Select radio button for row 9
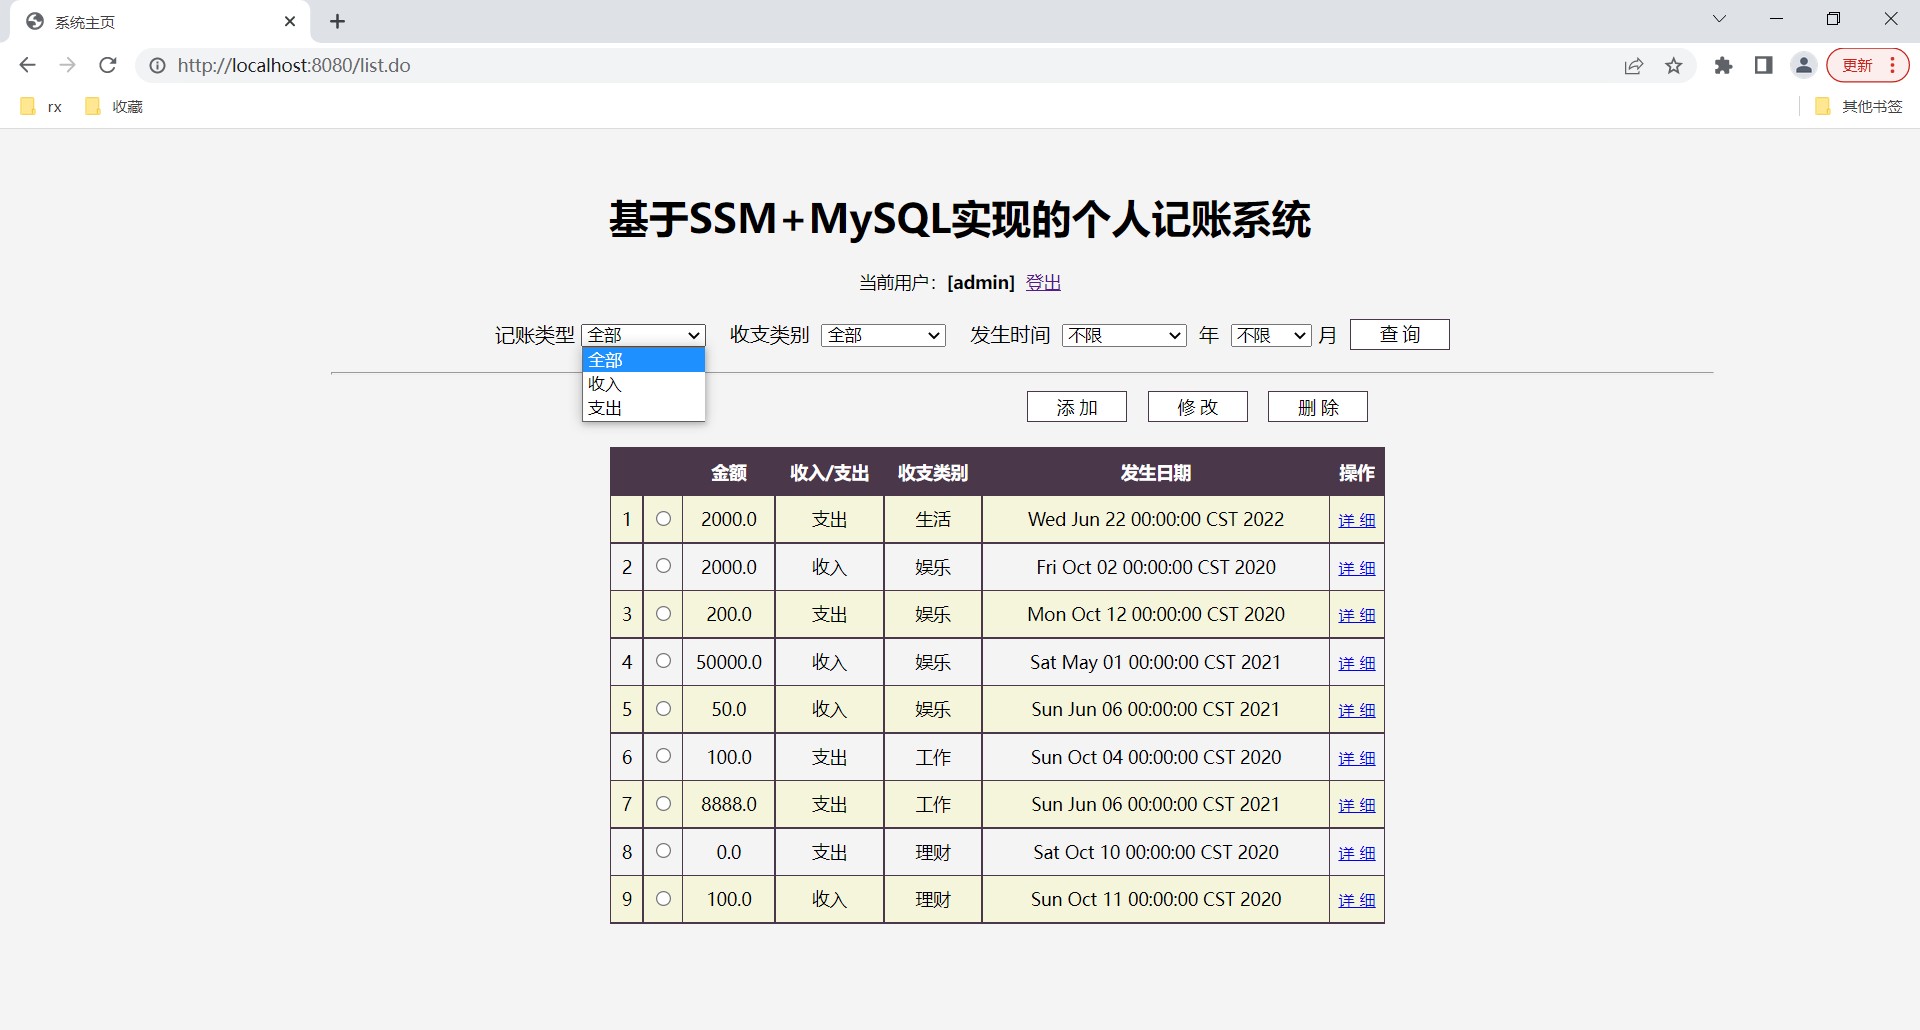Viewport: 1920px width, 1030px height. coord(663,899)
